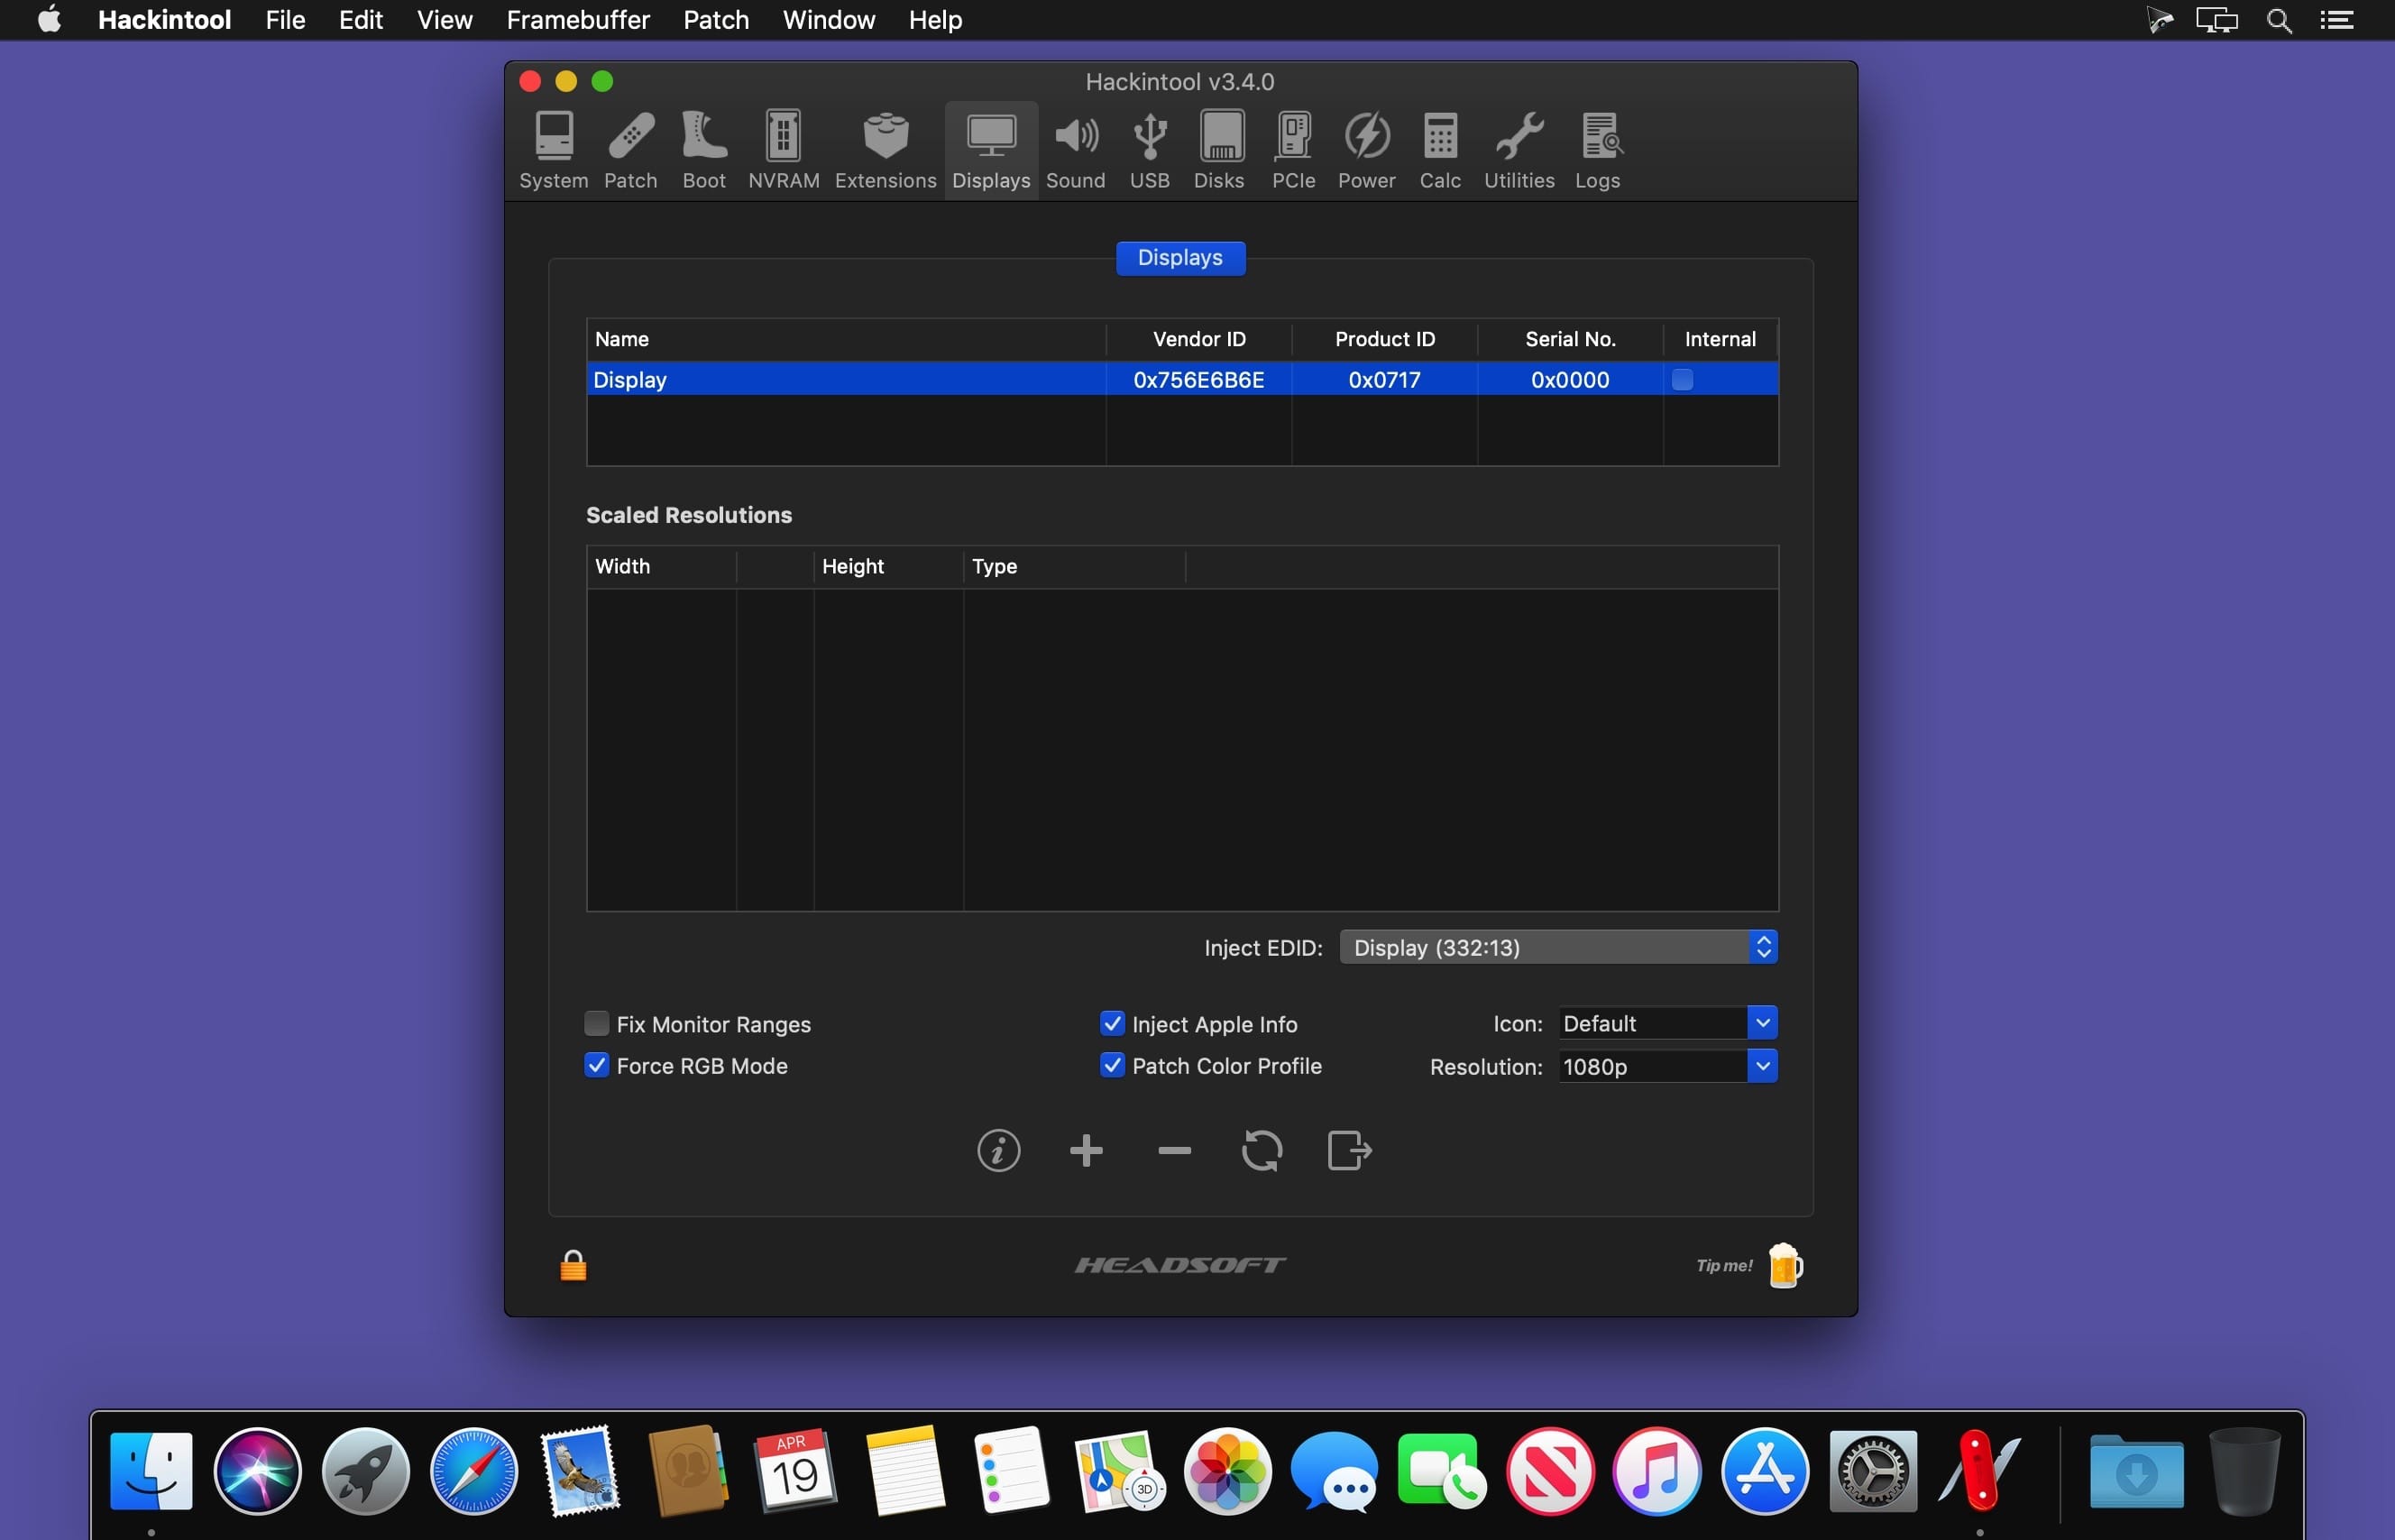
Task: Open the Inject EDID dropdown
Action: click(1557, 947)
